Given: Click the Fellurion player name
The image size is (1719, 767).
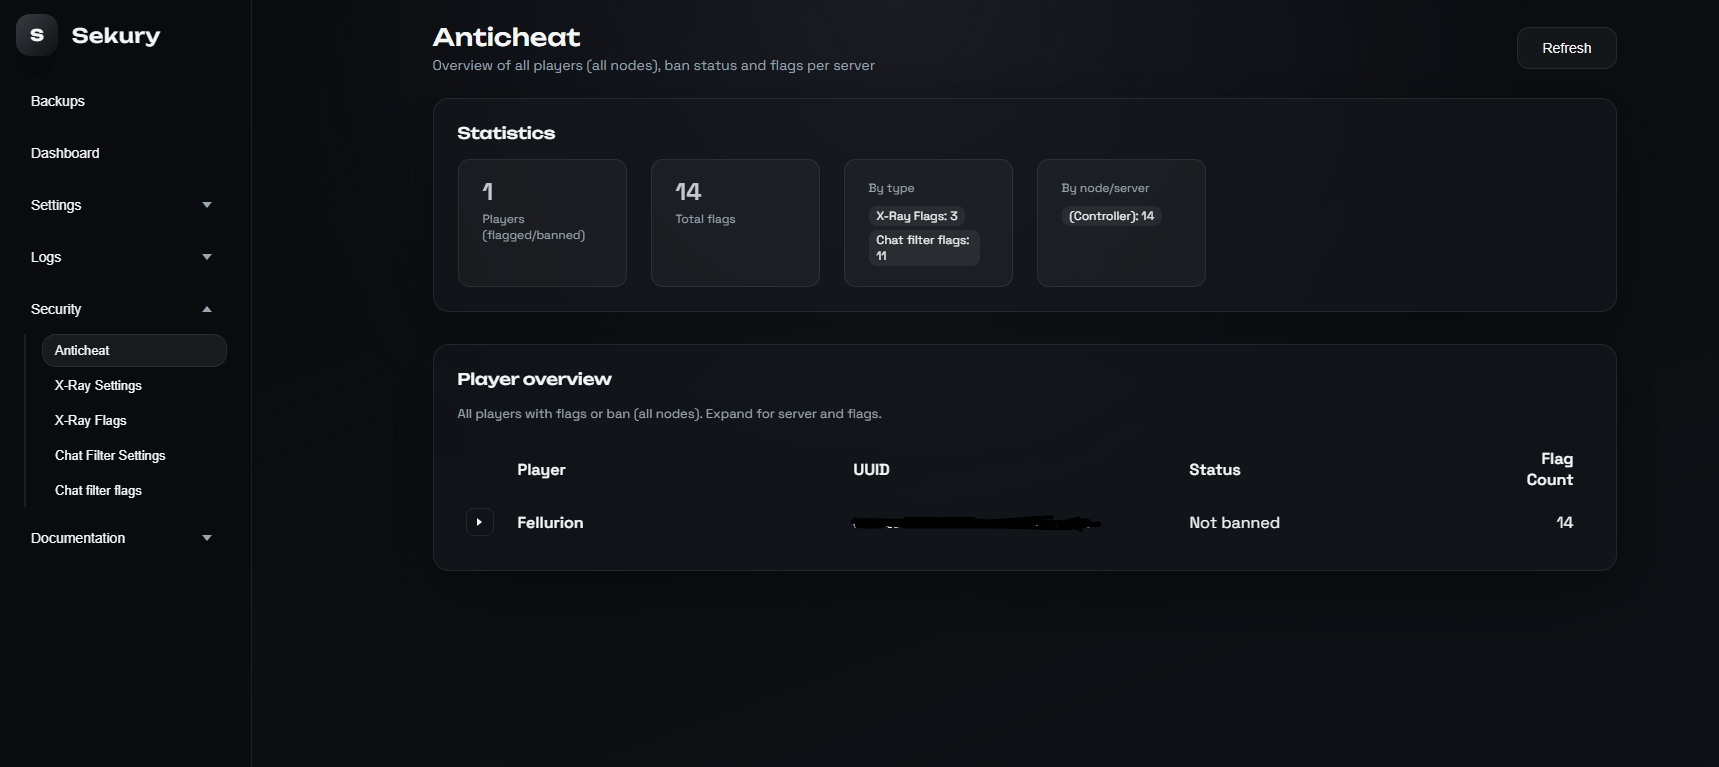Looking at the screenshot, I should coord(550,523).
